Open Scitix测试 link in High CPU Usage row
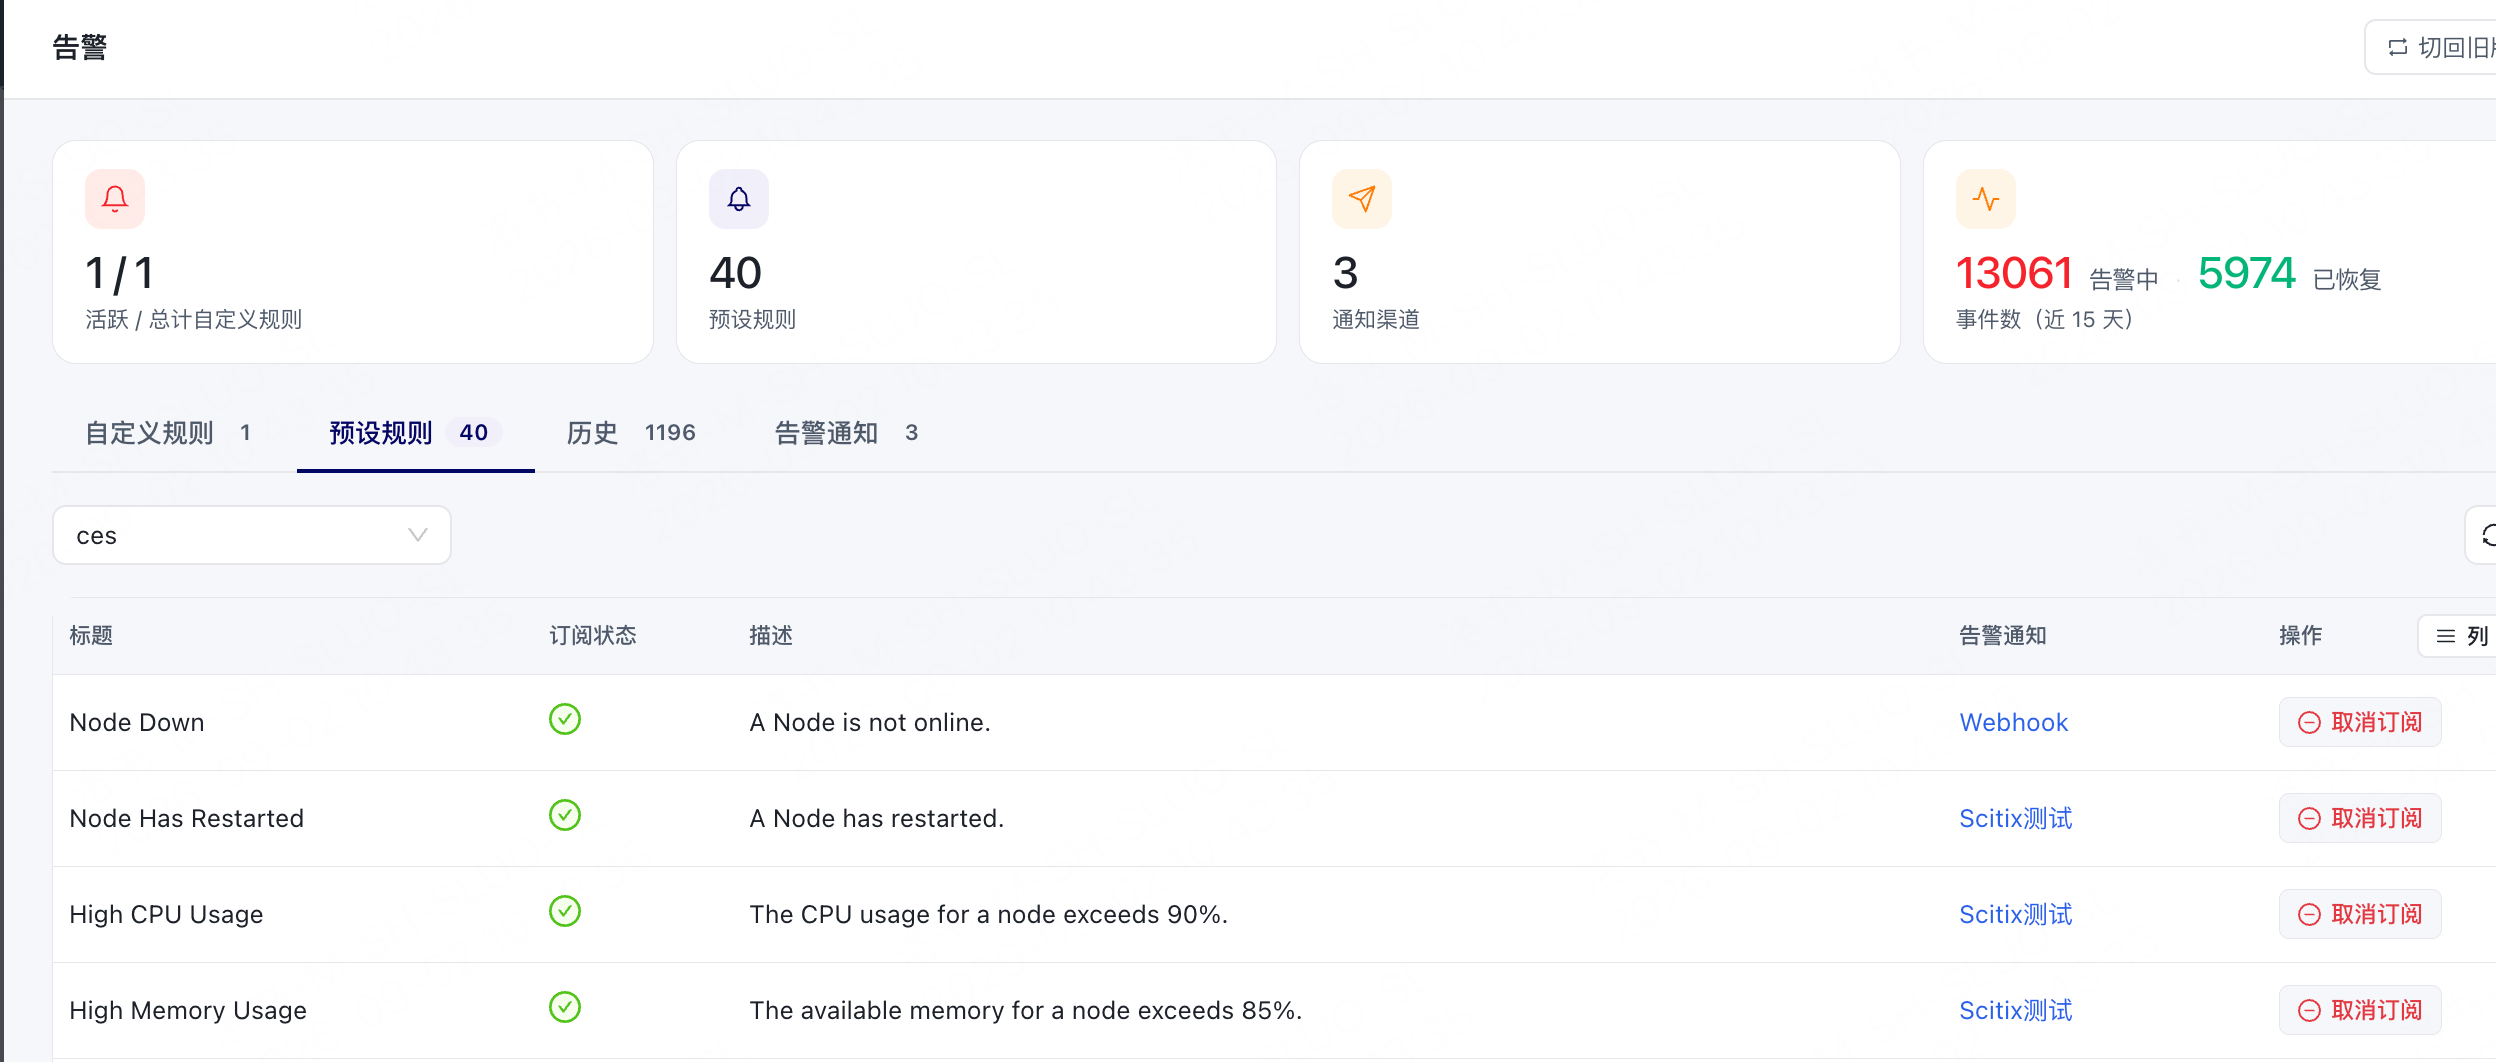2496x1062 pixels. (x=2015, y=914)
